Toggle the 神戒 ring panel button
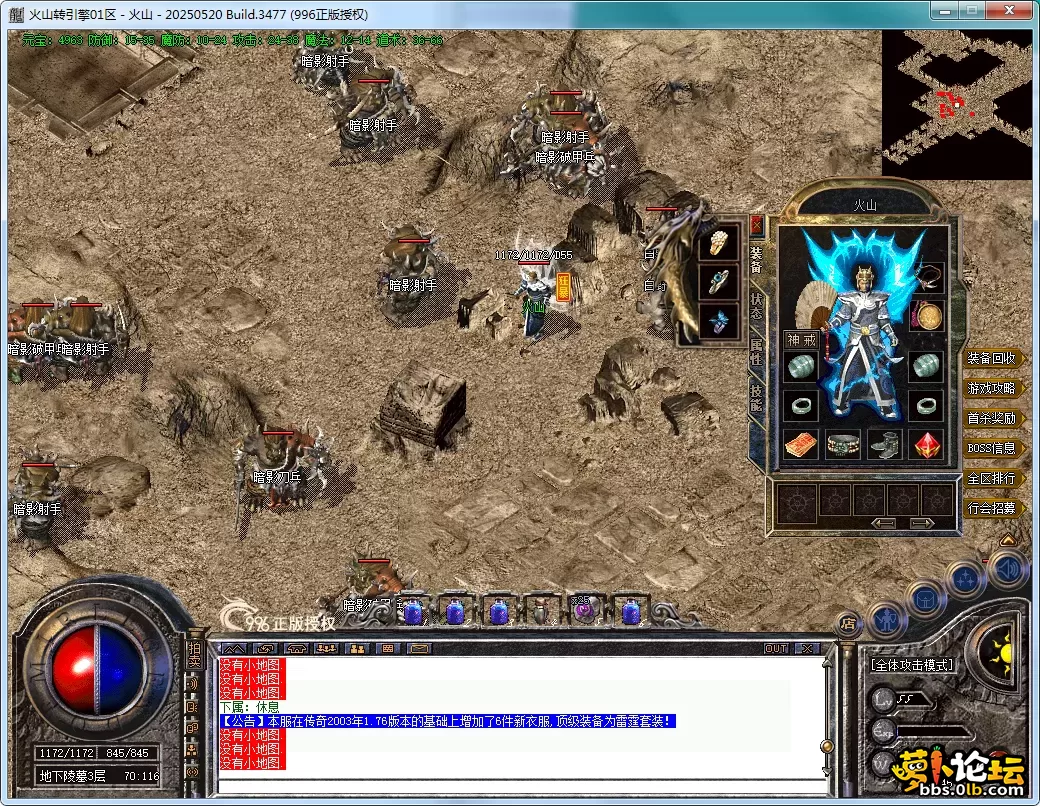 (x=801, y=340)
